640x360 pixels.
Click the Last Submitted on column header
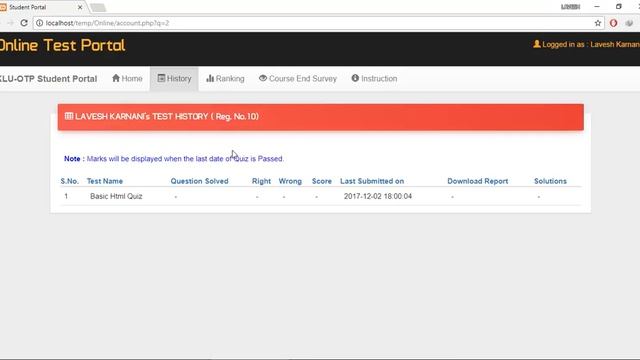pyautogui.click(x=372, y=181)
